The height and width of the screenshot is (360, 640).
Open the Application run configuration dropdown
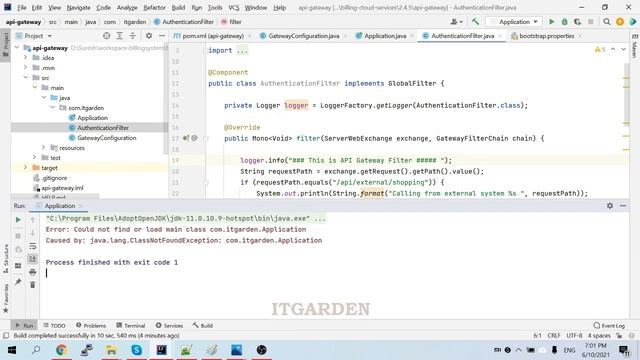pyautogui.click(x=515, y=22)
